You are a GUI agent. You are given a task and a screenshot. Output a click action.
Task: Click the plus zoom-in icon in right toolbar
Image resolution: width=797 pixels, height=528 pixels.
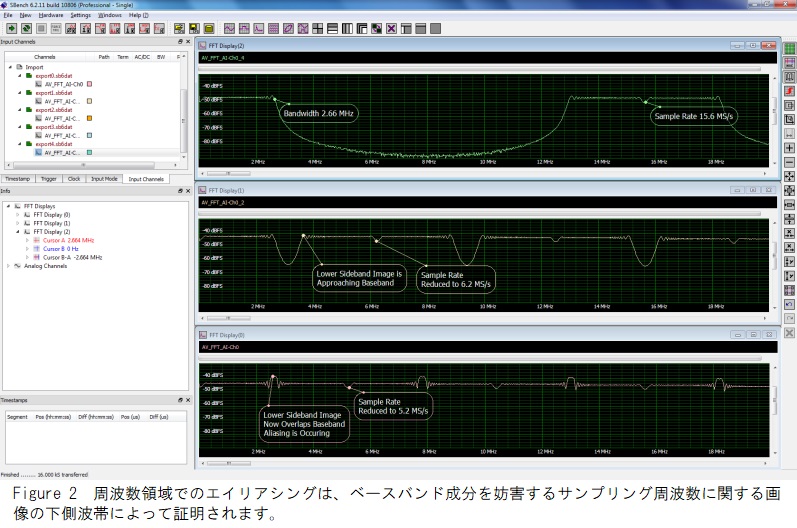789,148
